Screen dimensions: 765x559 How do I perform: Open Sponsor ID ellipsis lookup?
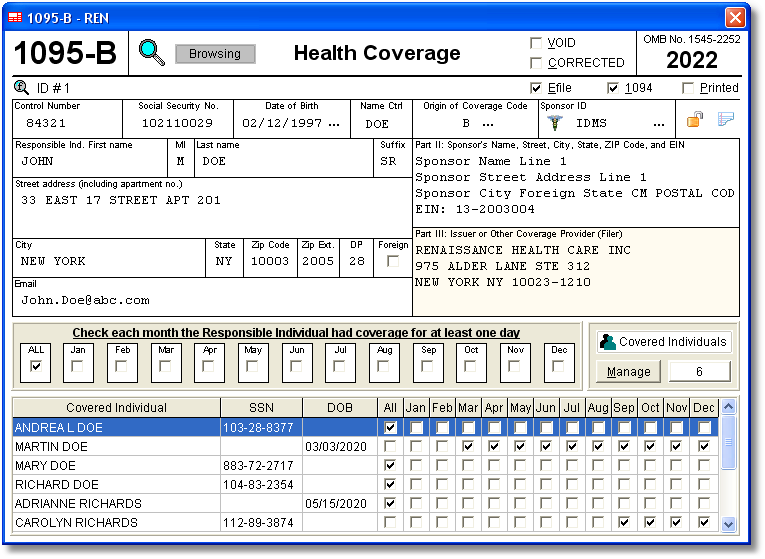pyautogui.click(x=658, y=124)
